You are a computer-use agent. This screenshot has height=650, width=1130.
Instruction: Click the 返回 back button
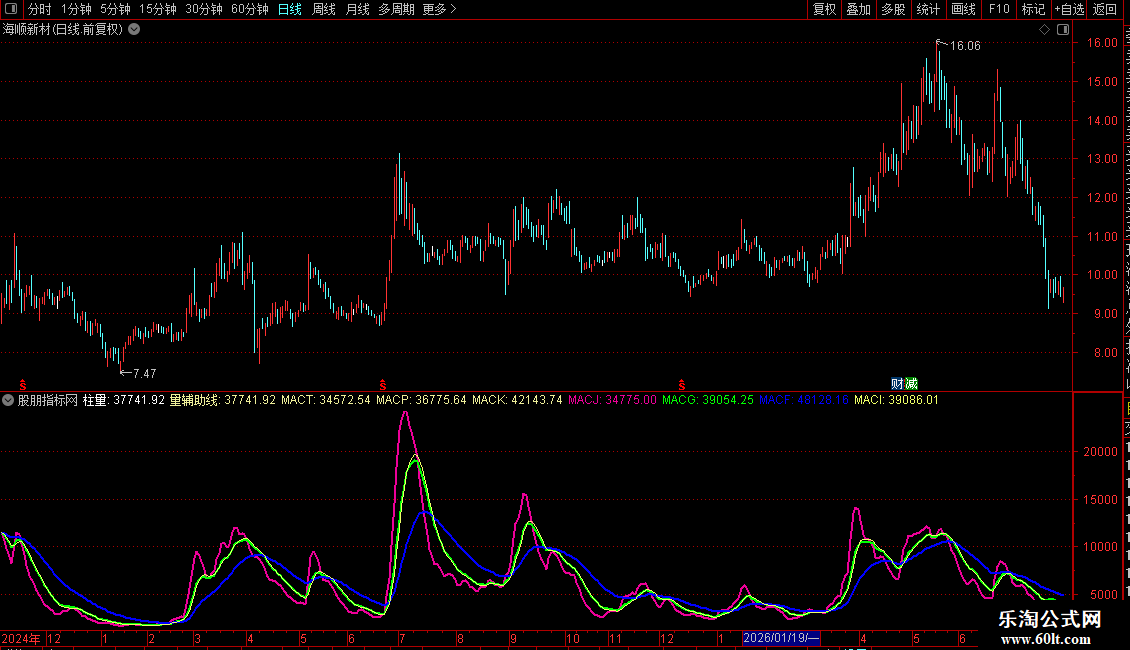(x=1105, y=9)
